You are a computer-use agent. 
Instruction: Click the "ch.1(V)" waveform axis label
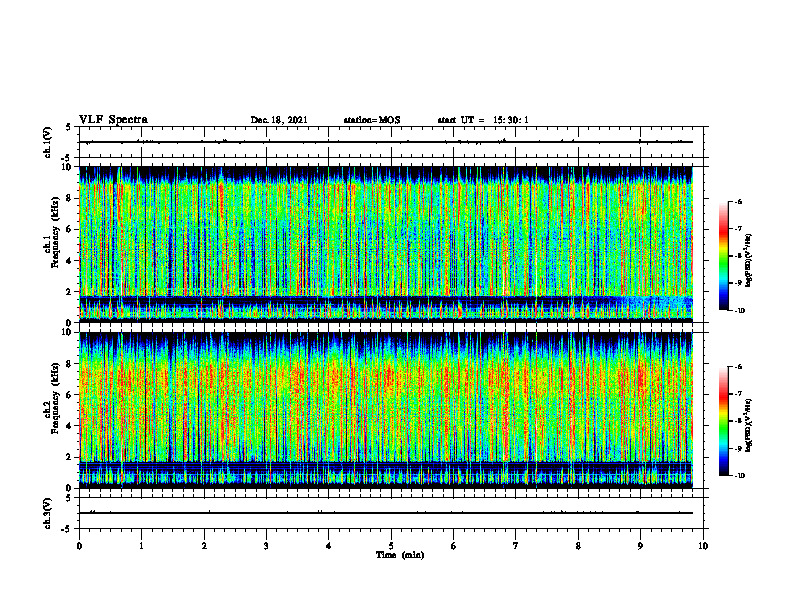48,142
